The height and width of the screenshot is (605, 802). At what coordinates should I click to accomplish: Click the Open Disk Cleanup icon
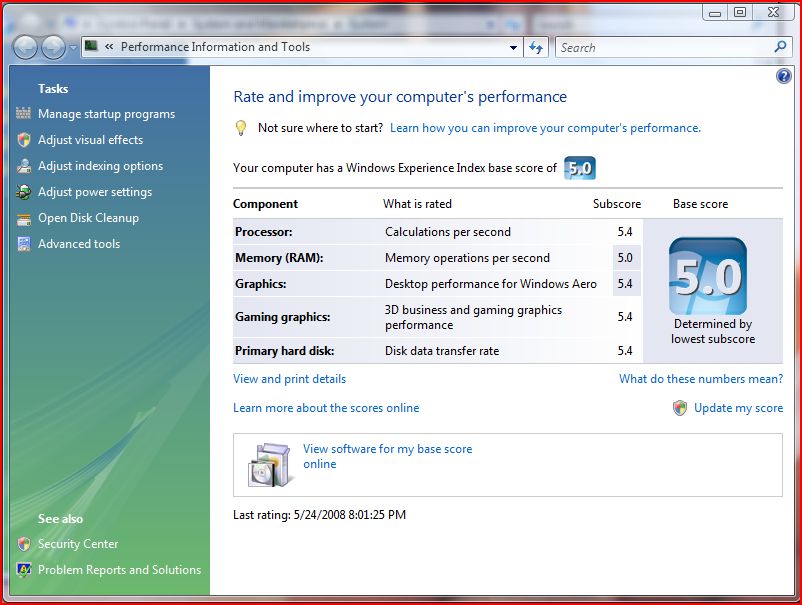pos(24,219)
